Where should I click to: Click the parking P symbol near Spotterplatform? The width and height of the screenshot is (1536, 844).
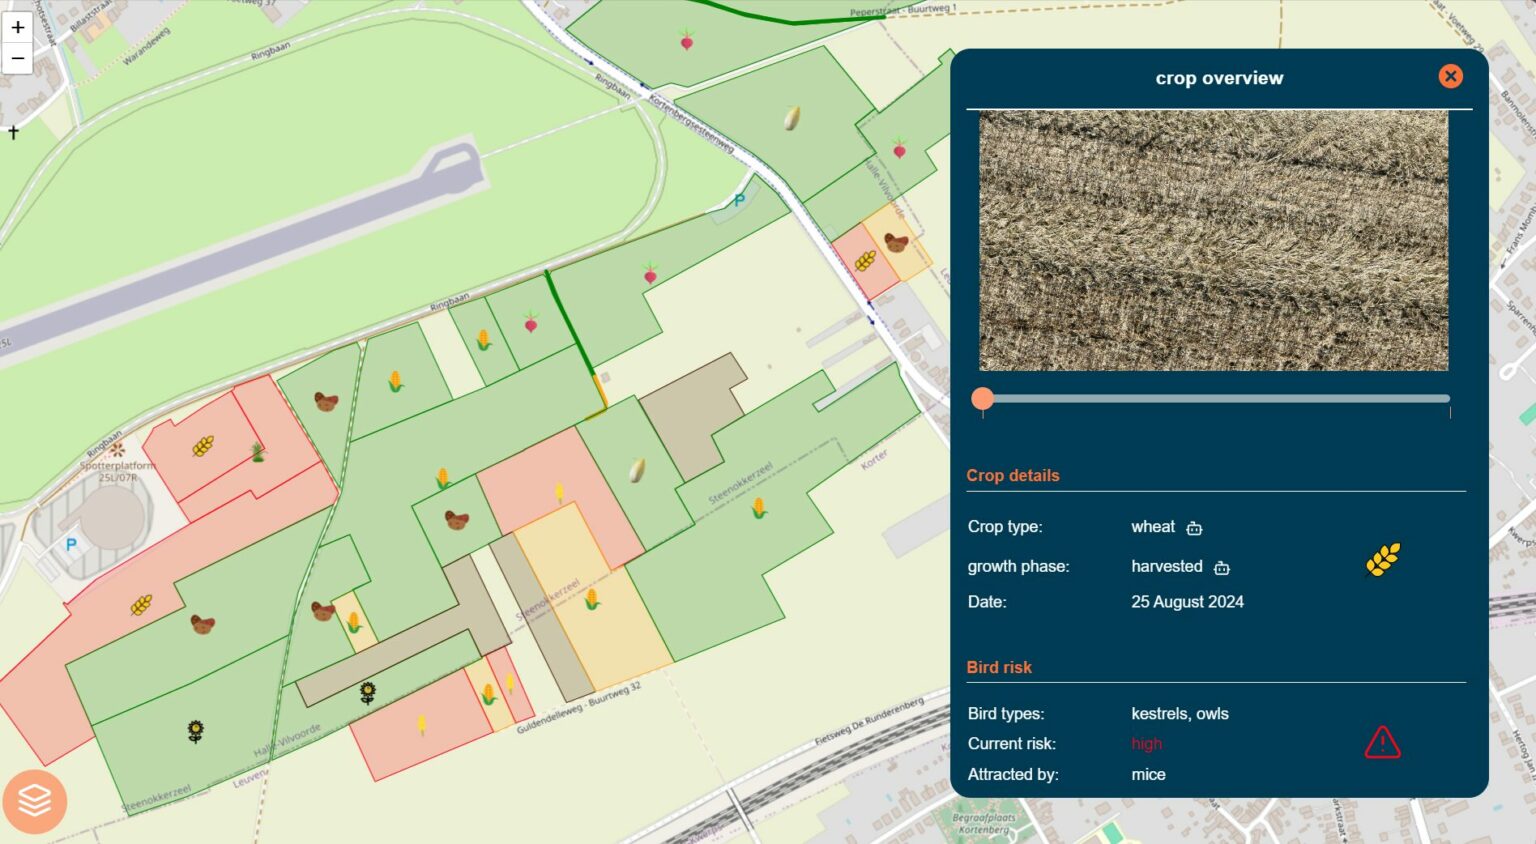pyautogui.click(x=71, y=545)
